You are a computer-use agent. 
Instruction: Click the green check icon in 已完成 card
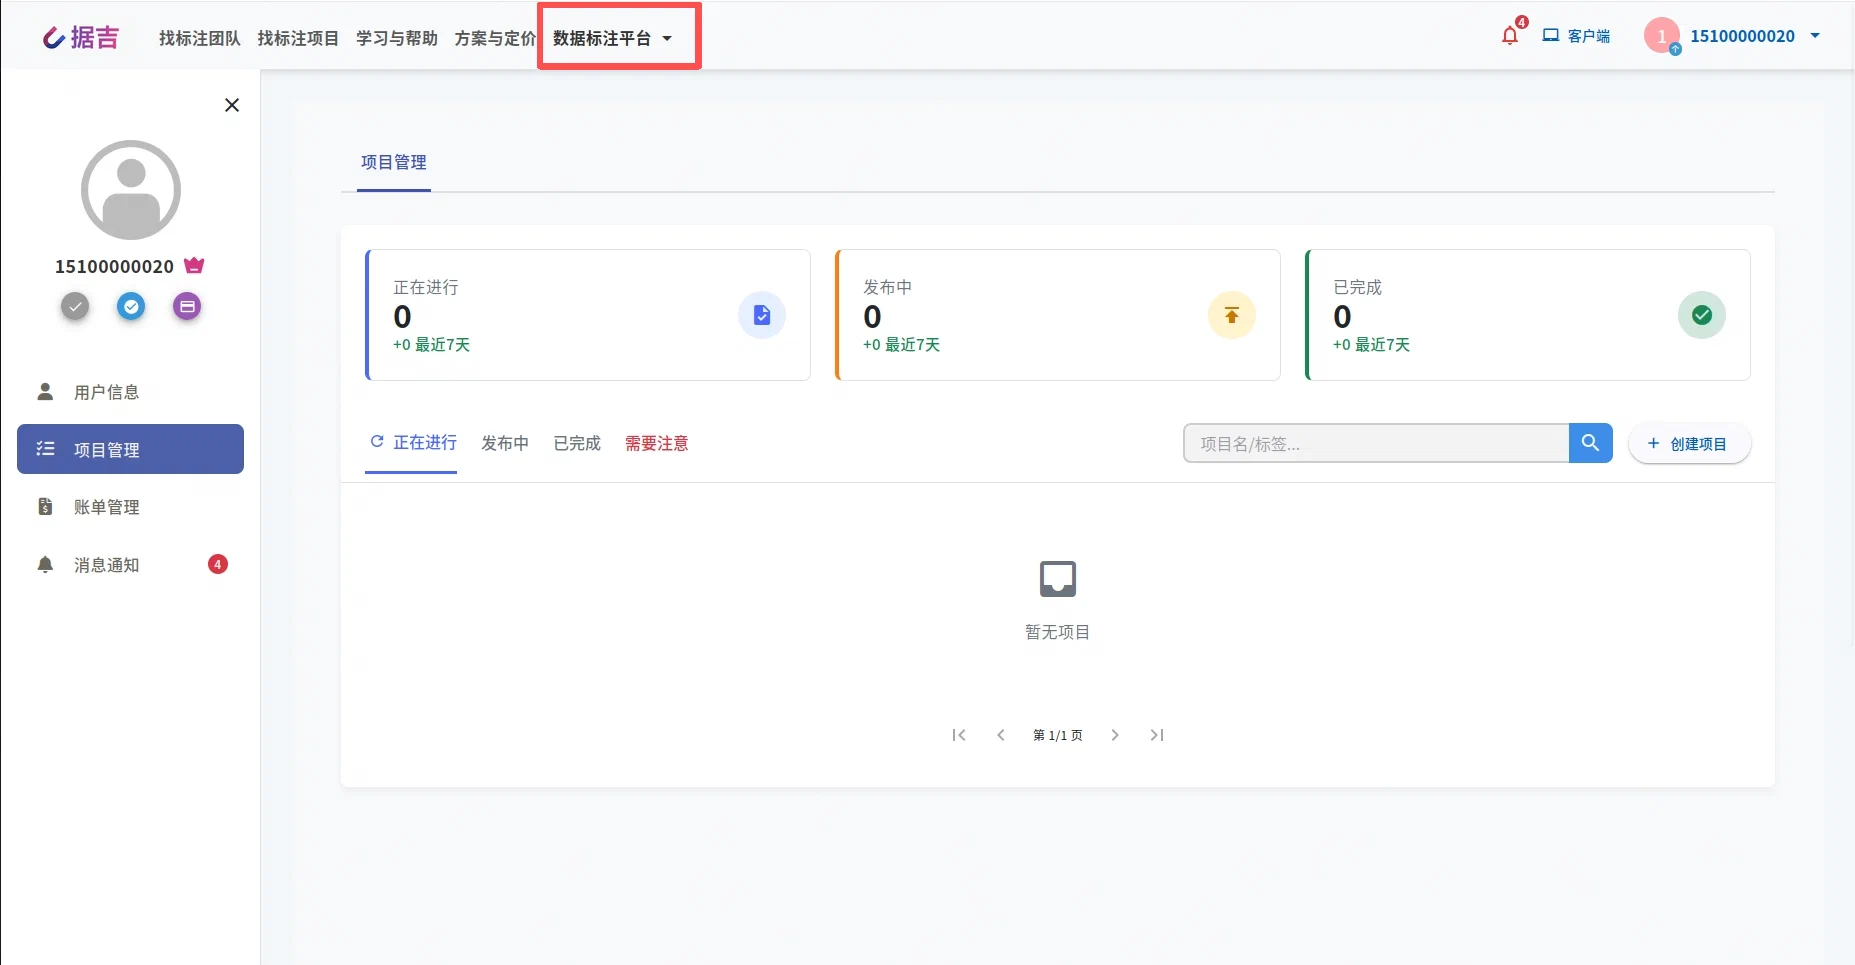tap(1702, 315)
